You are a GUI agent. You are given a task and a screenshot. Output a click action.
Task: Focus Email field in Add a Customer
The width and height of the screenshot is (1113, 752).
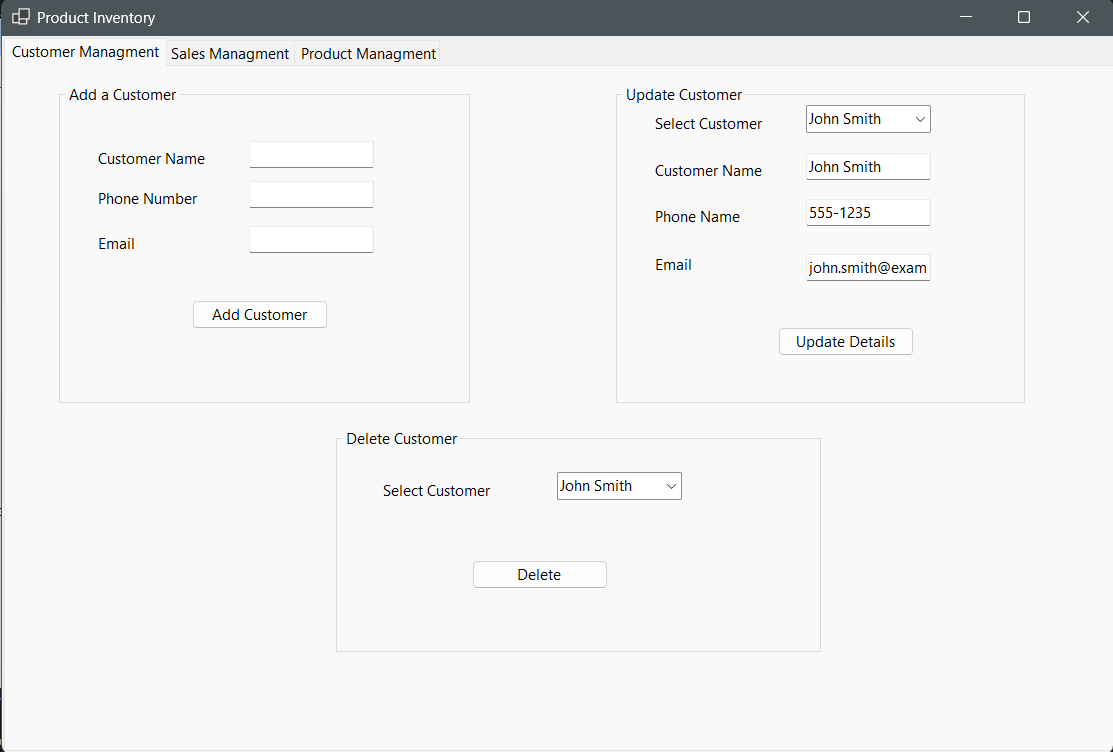[x=311, y=240]
